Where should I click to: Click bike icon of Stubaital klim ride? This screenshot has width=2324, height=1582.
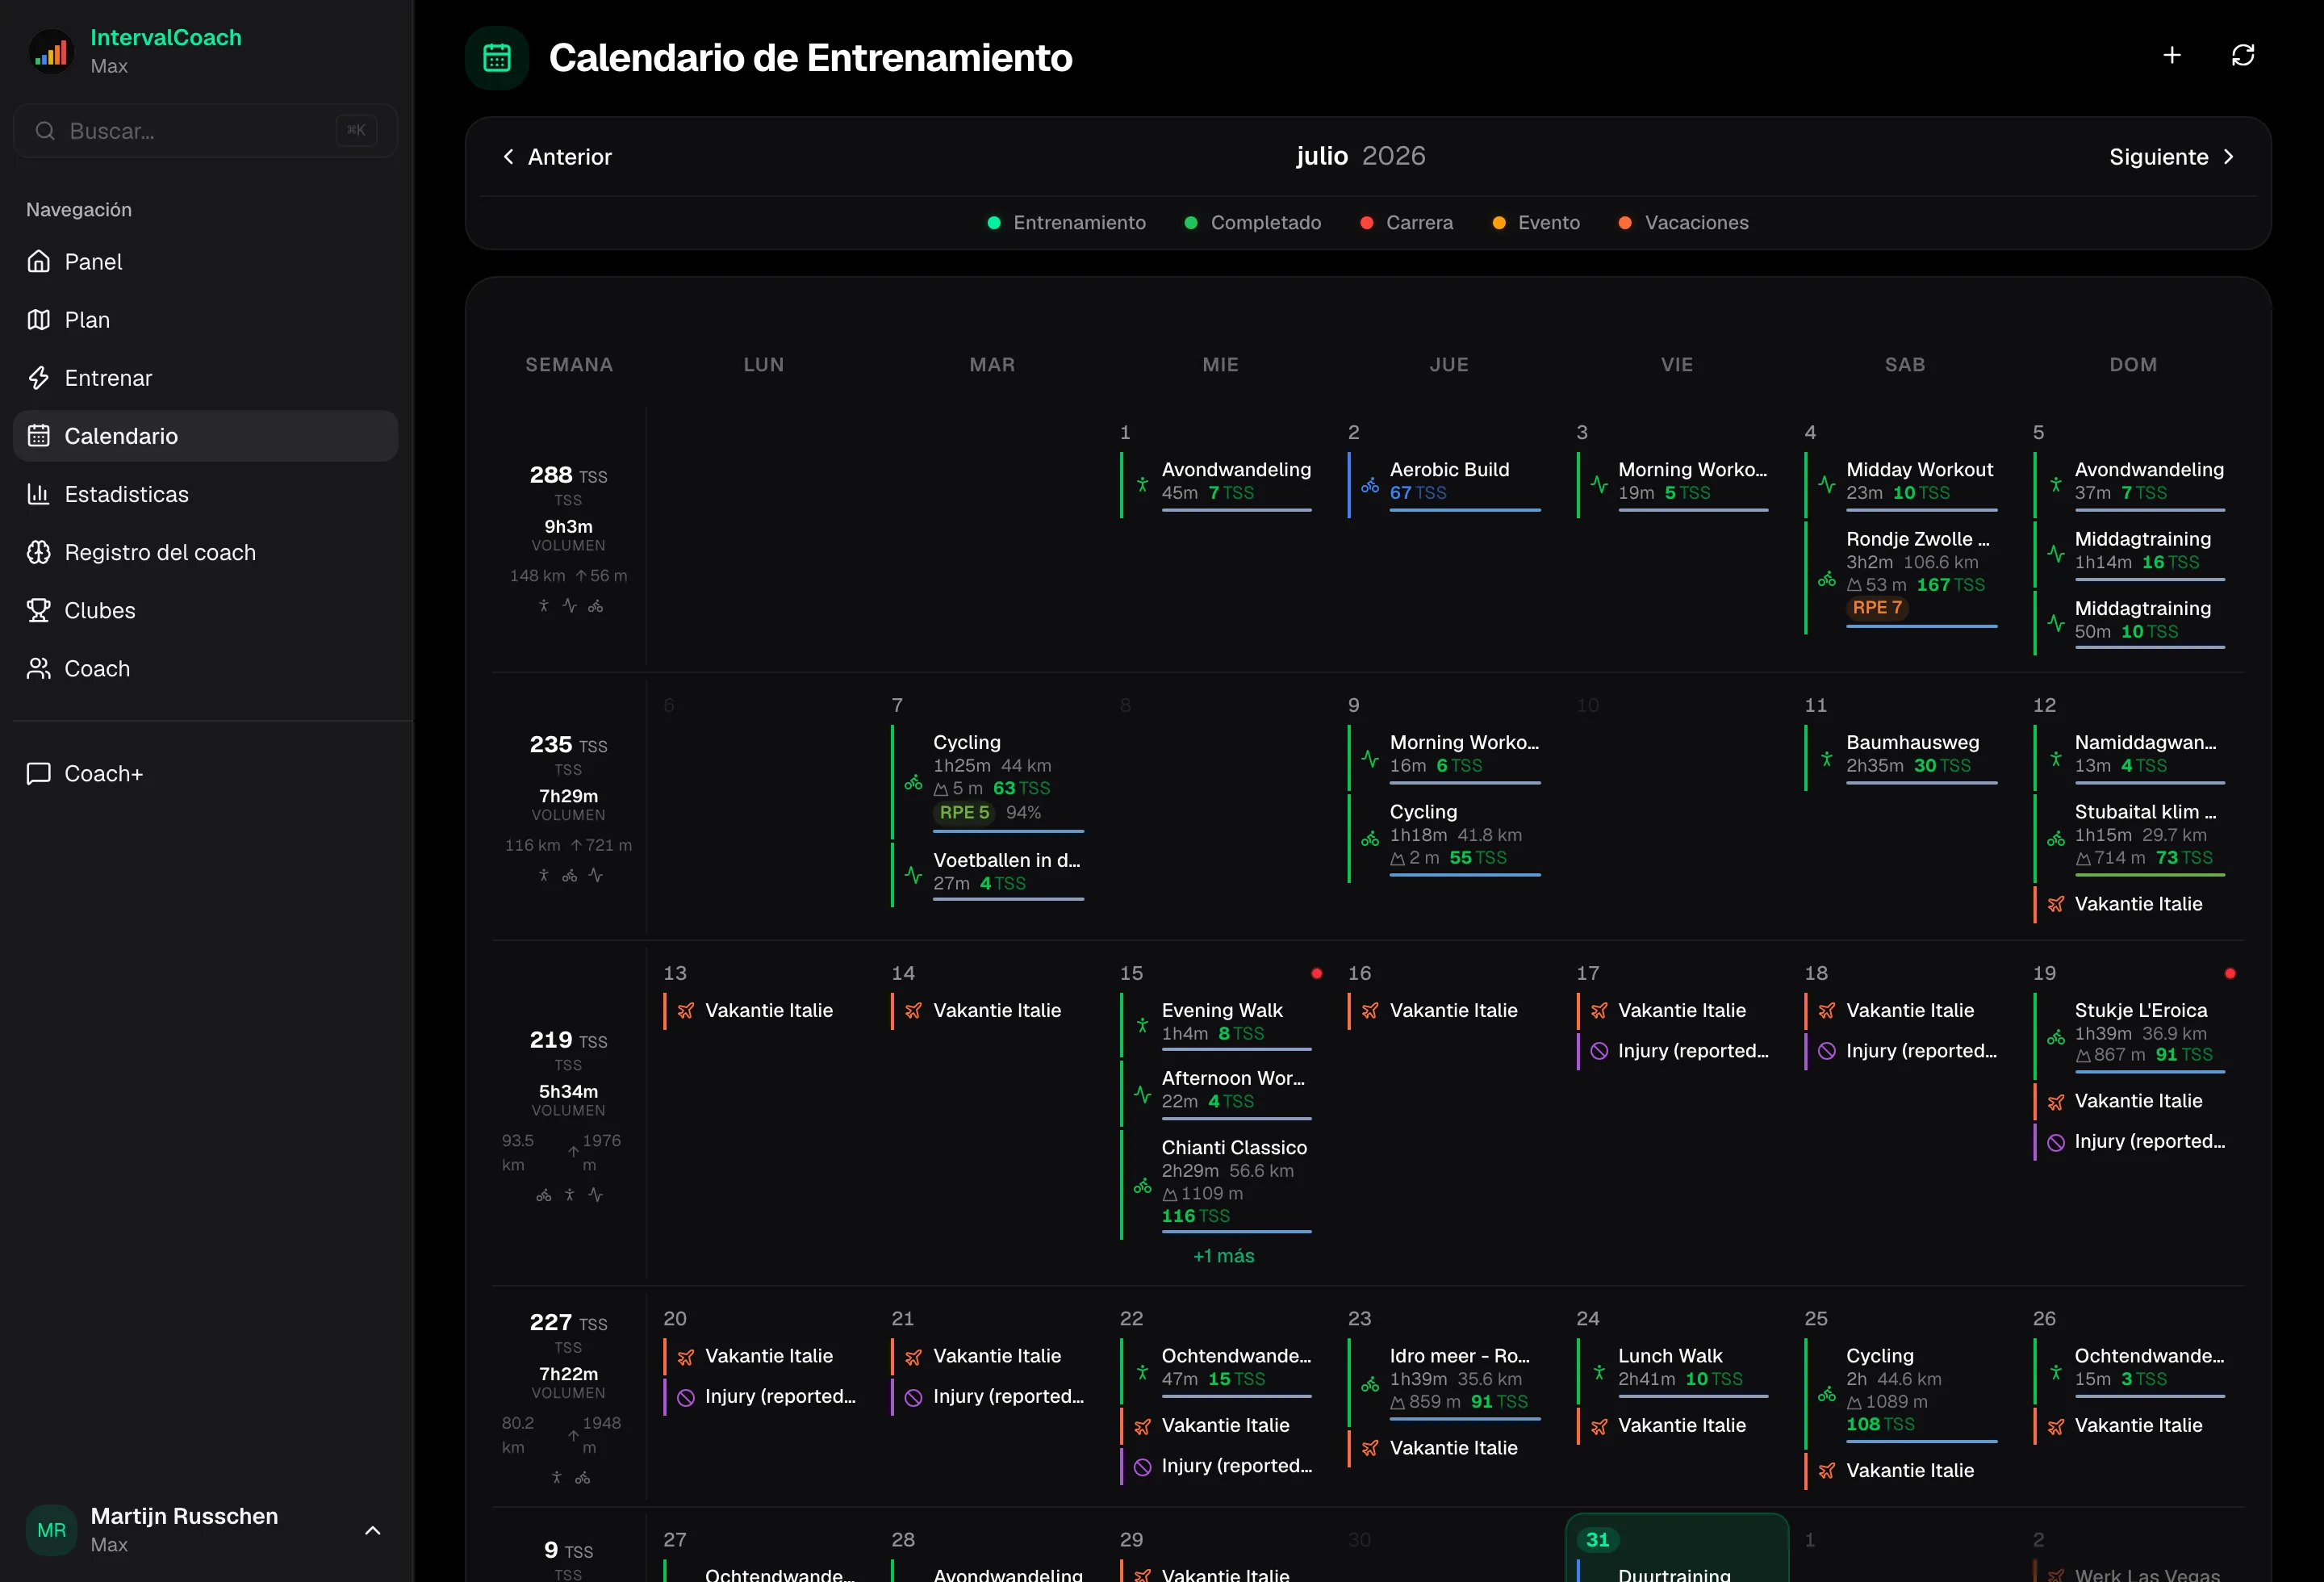tap(2055, 839)
